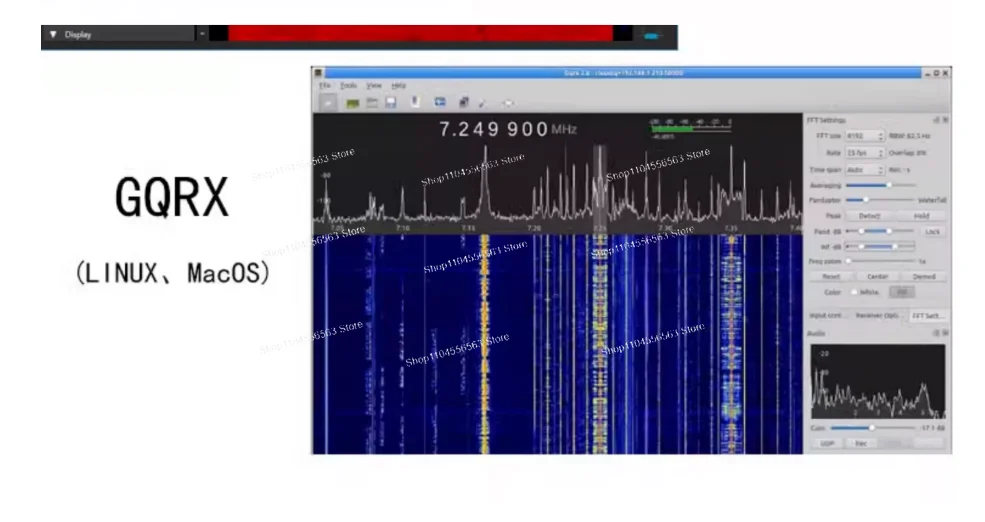Close the Audio panel
This screenshot has height=522, width=985.
pyautogui.click(x=945, y=333)
